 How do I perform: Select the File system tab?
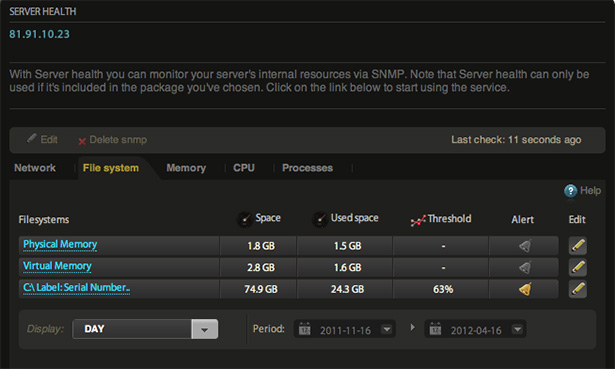coord(111,168)
